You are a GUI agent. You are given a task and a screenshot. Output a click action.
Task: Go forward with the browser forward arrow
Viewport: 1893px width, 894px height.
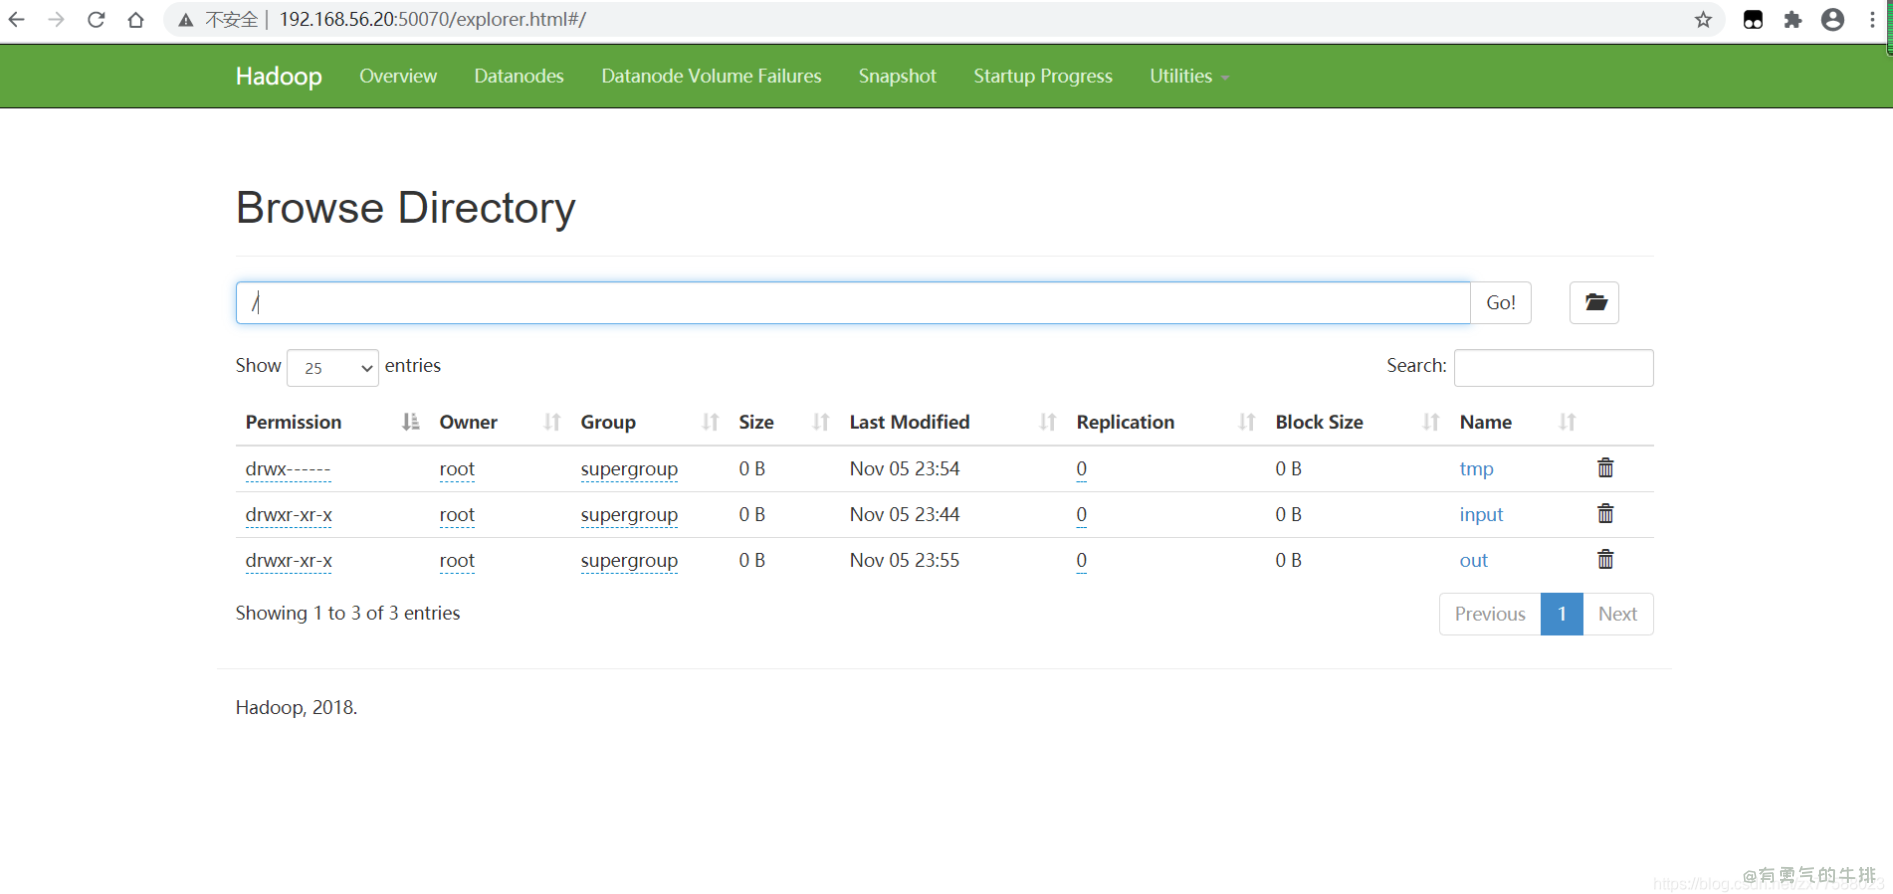[56, 19]
